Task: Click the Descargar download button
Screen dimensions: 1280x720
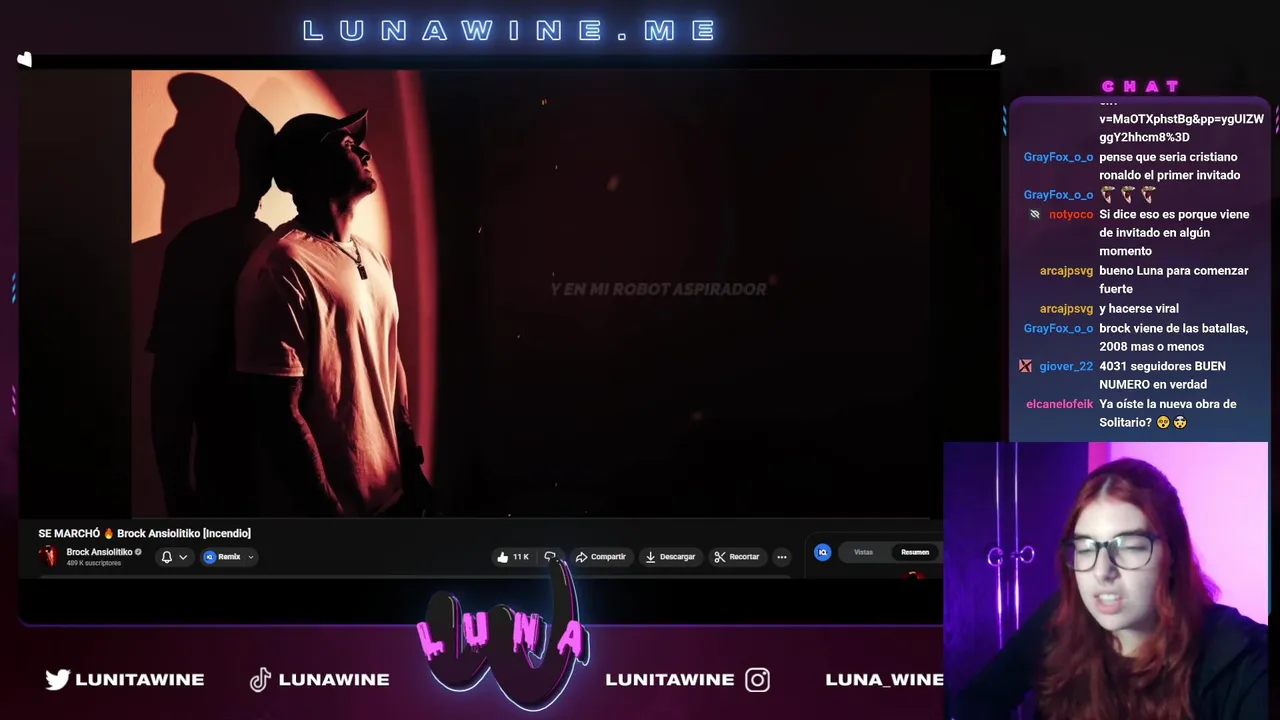Action: (670, 557)
